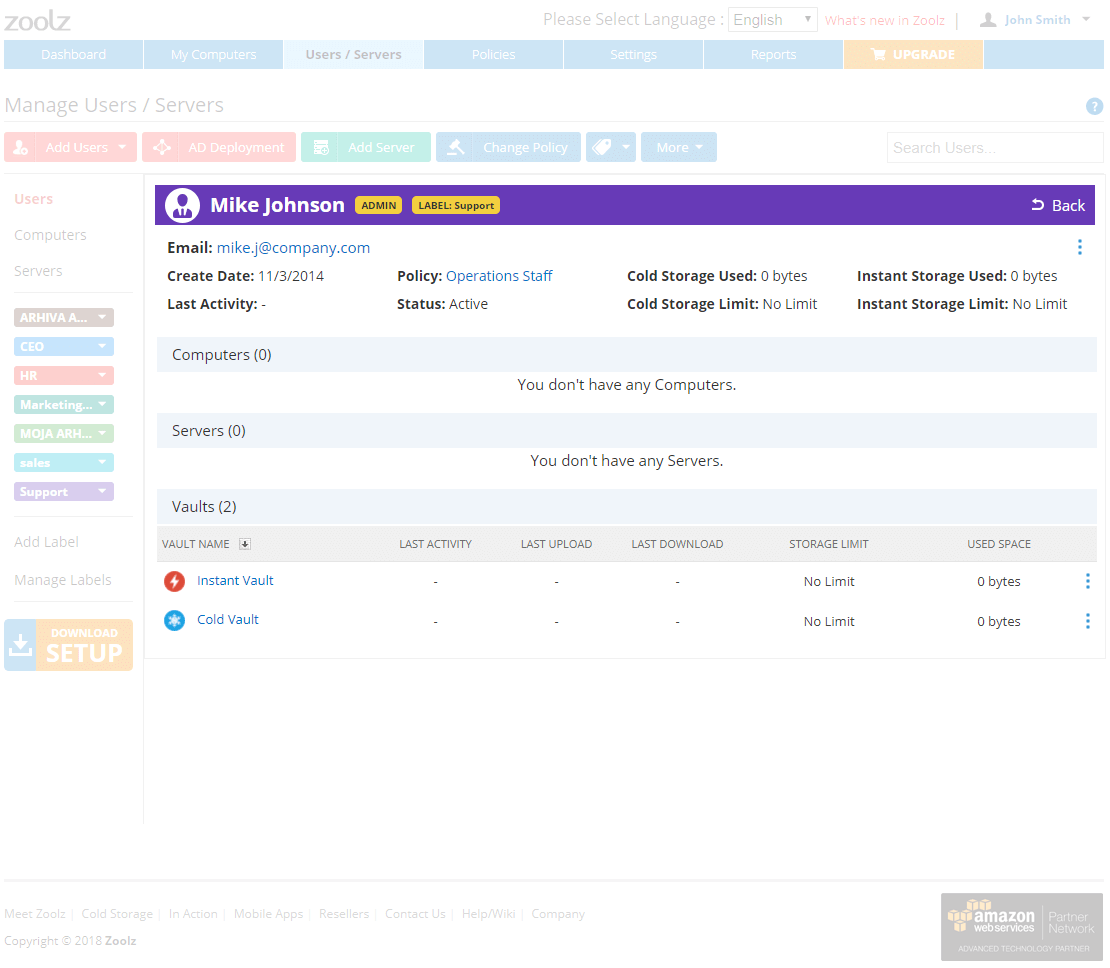The height and width of the screenshot is (968, 1110).
Task: Open the Cold Vault row's three-dot menu
Action: (x=1087, y=621)
